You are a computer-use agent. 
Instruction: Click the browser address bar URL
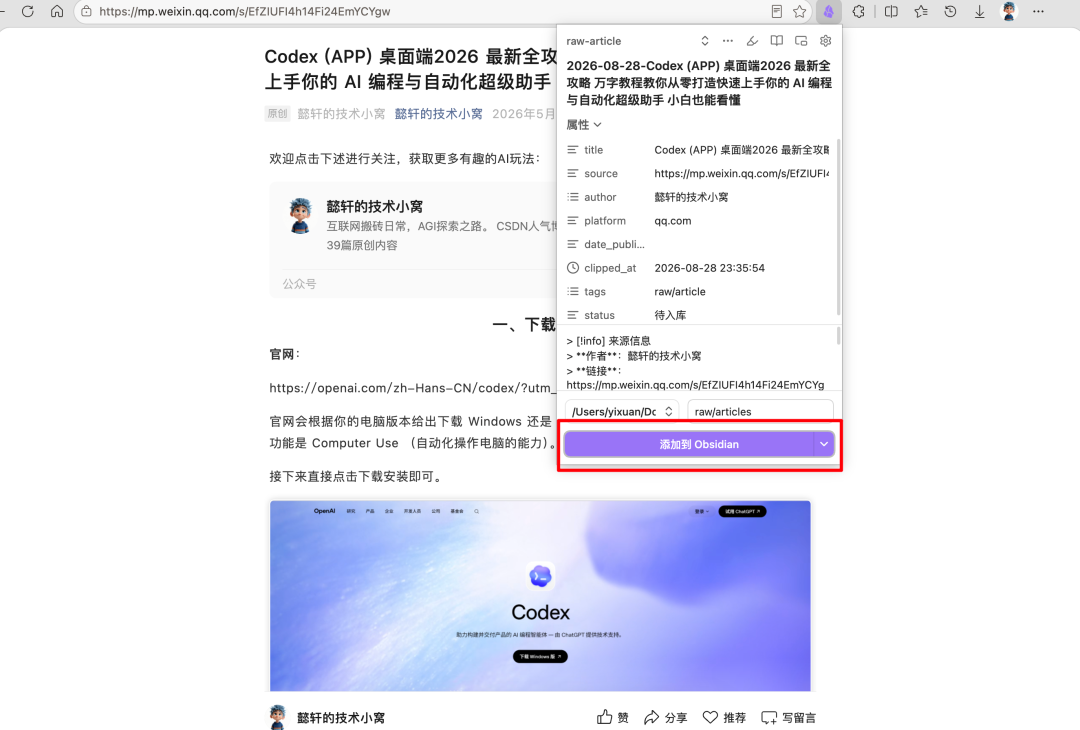(245, 11)
